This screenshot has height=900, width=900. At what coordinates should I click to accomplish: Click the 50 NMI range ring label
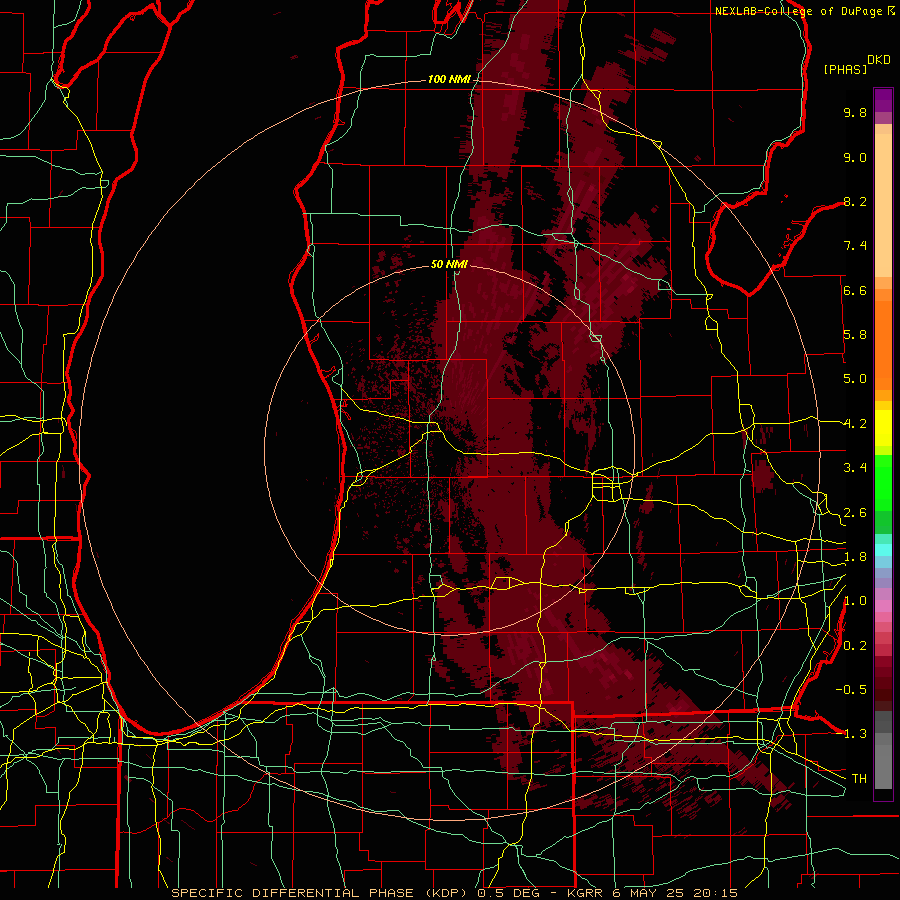(449, 264)
